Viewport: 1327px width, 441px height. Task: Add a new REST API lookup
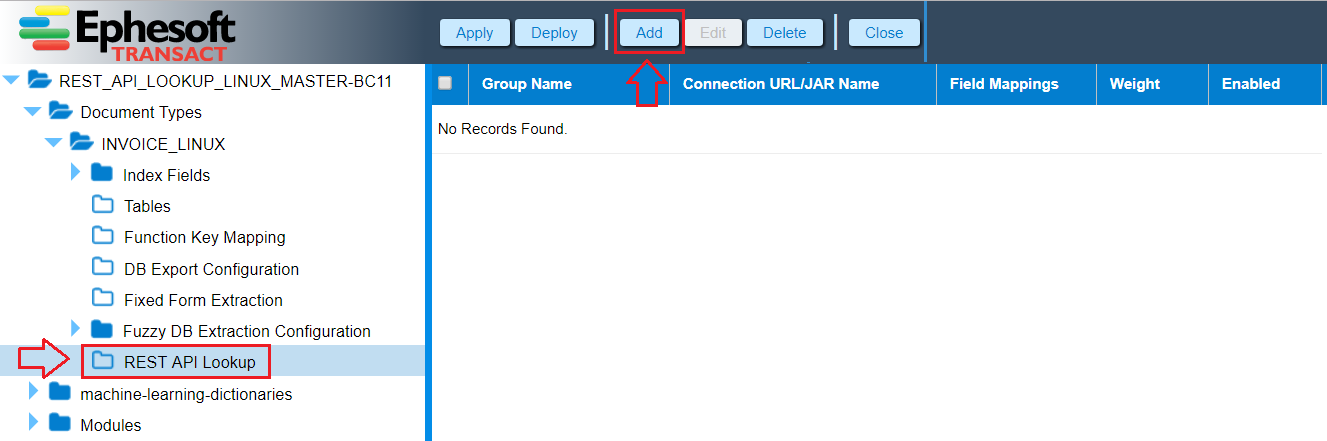click(x=649, y=32)
